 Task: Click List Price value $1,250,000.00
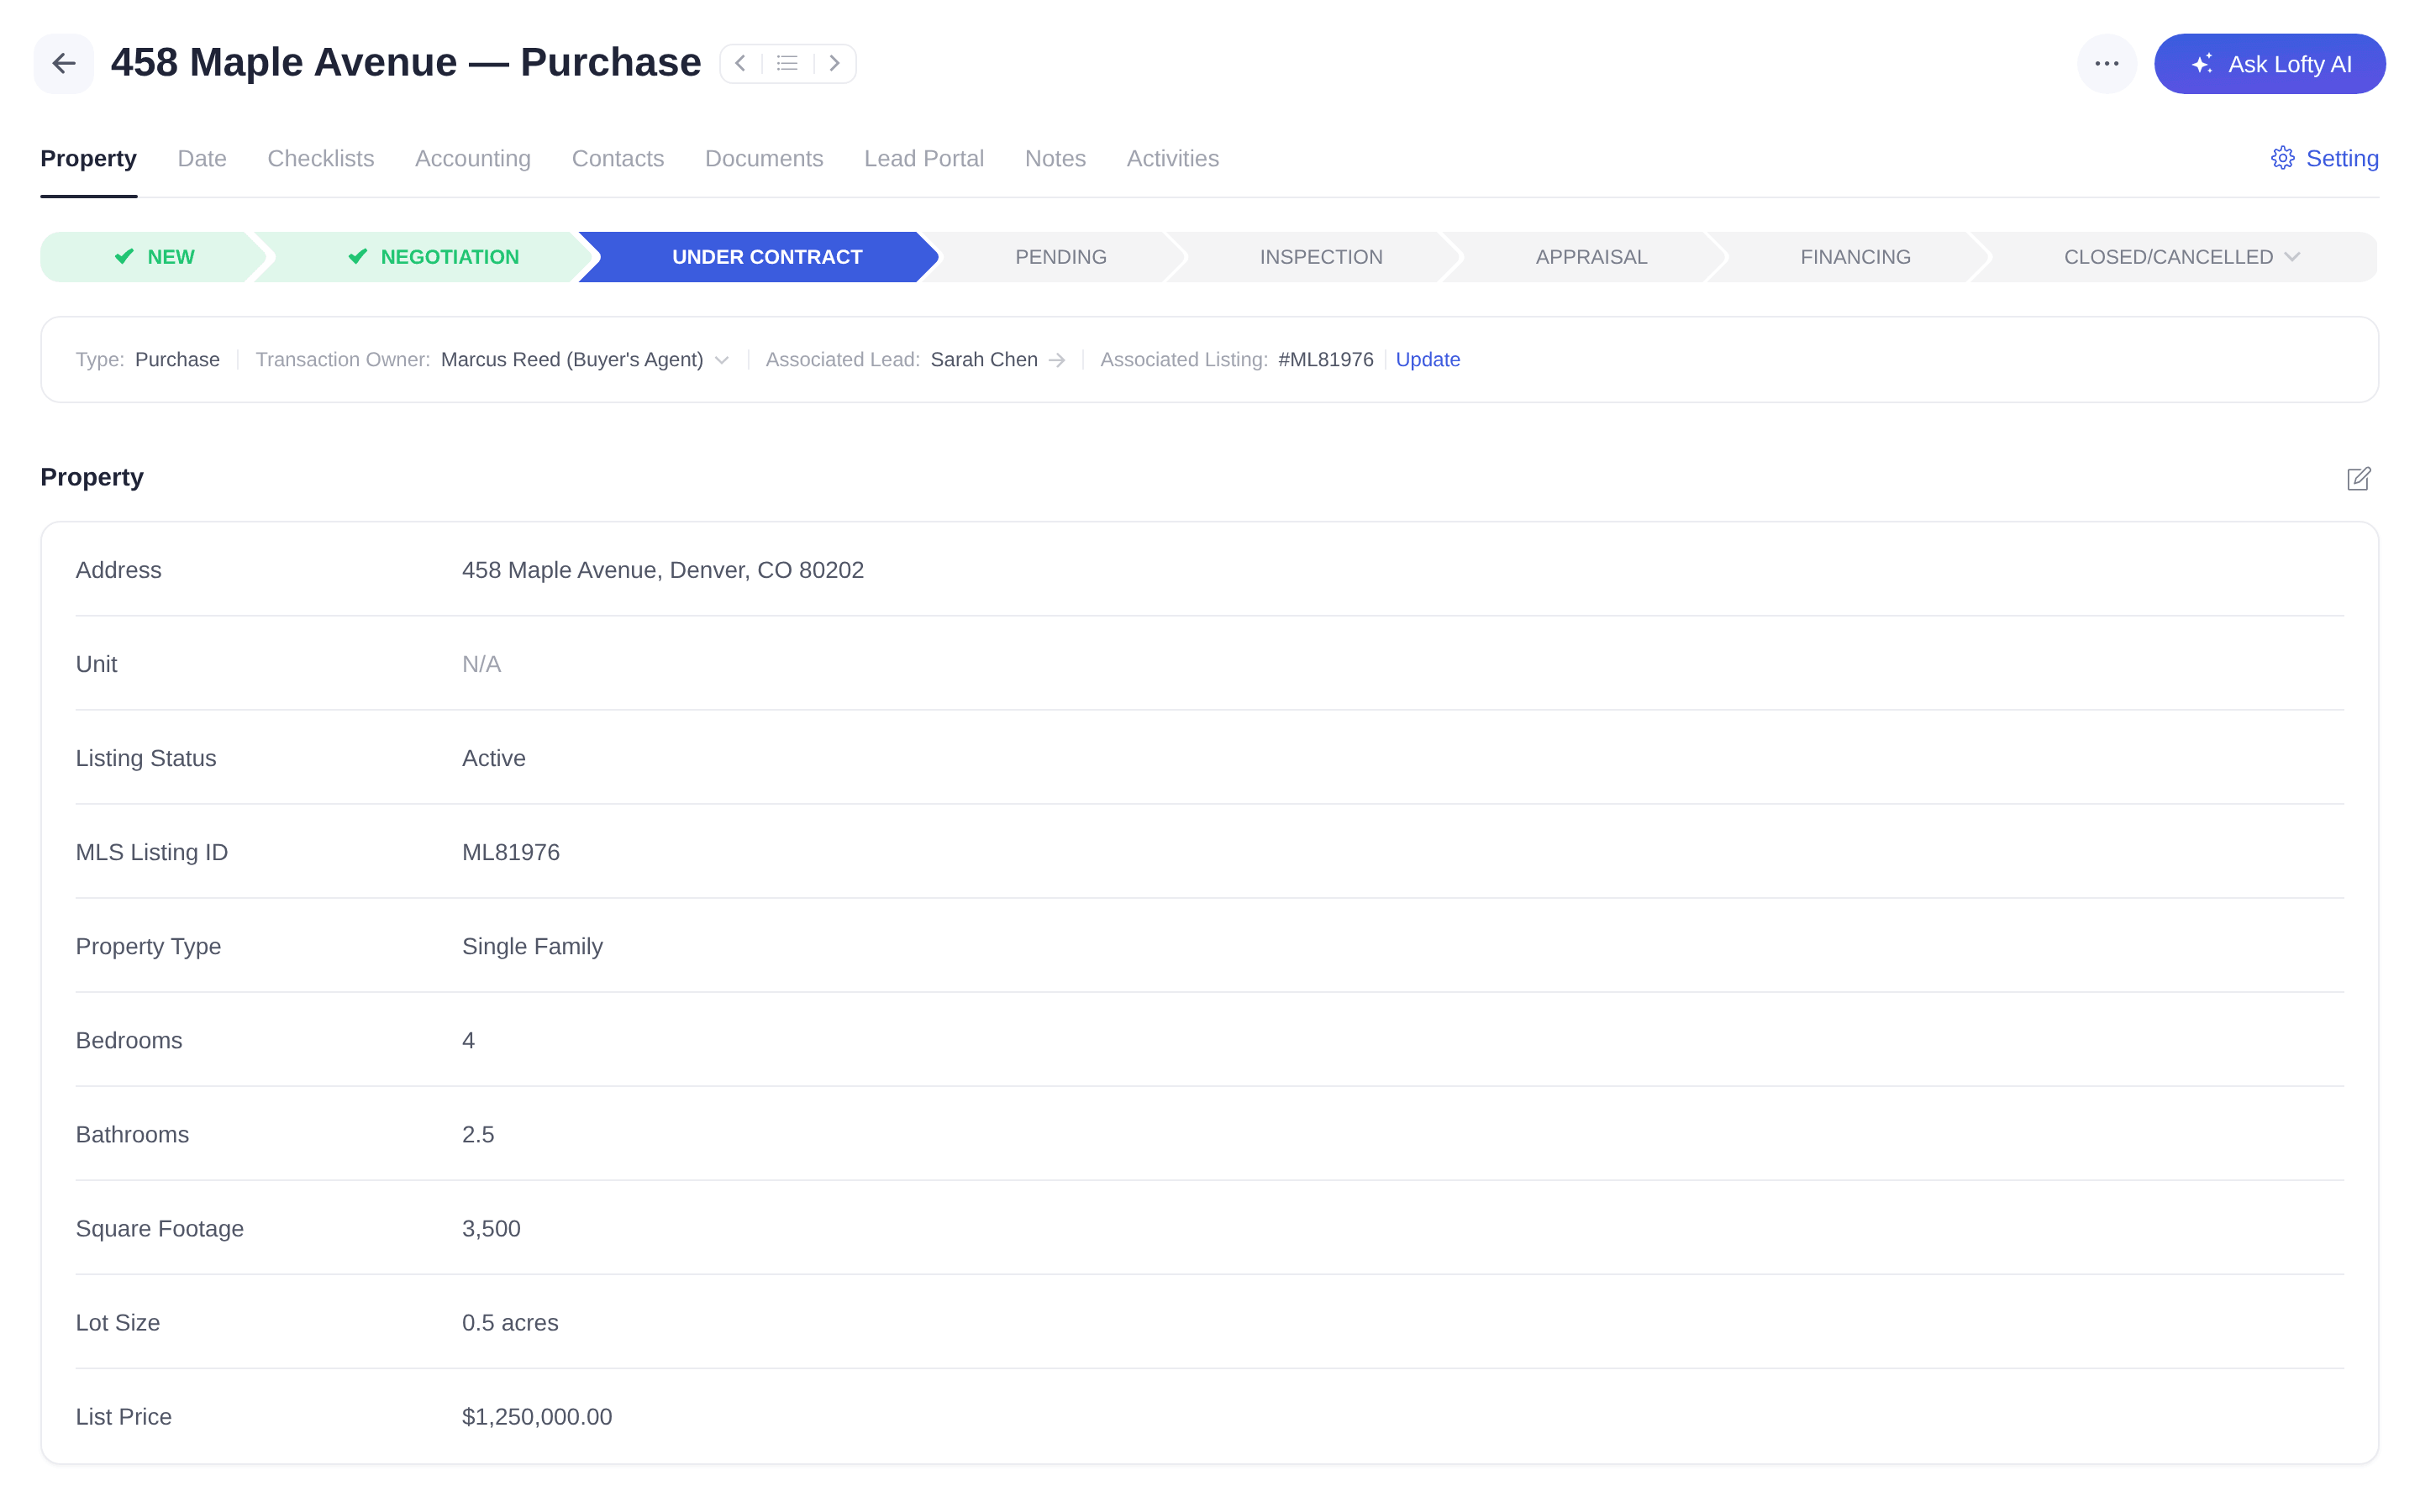pos(537,1416)
